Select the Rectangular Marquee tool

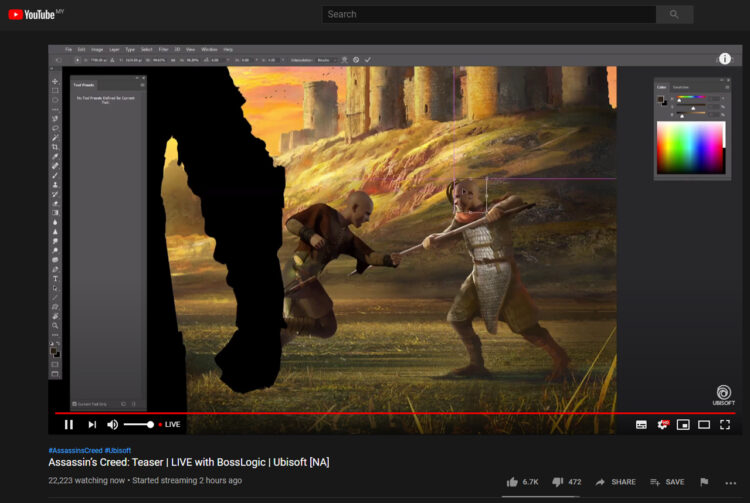[x=55, y=91]
